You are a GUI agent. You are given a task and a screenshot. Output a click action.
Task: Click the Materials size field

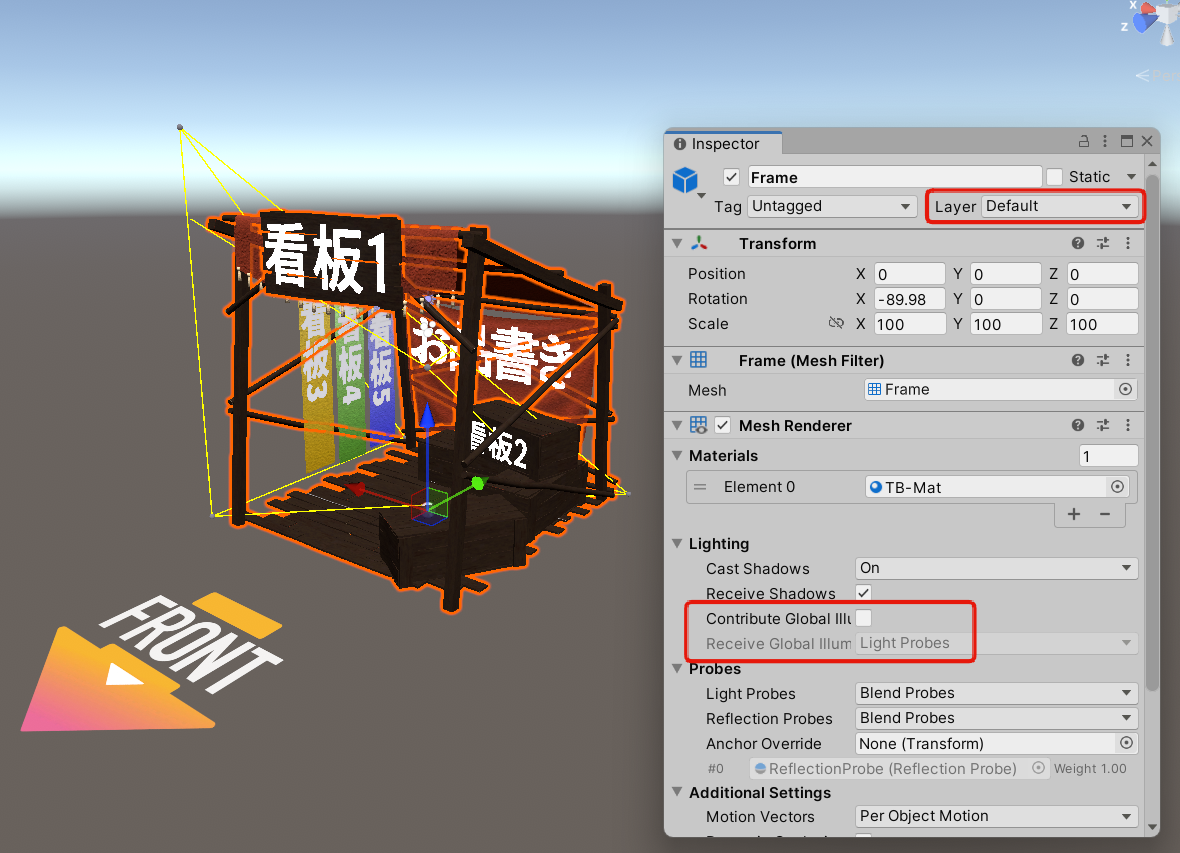pos(1109,455)
